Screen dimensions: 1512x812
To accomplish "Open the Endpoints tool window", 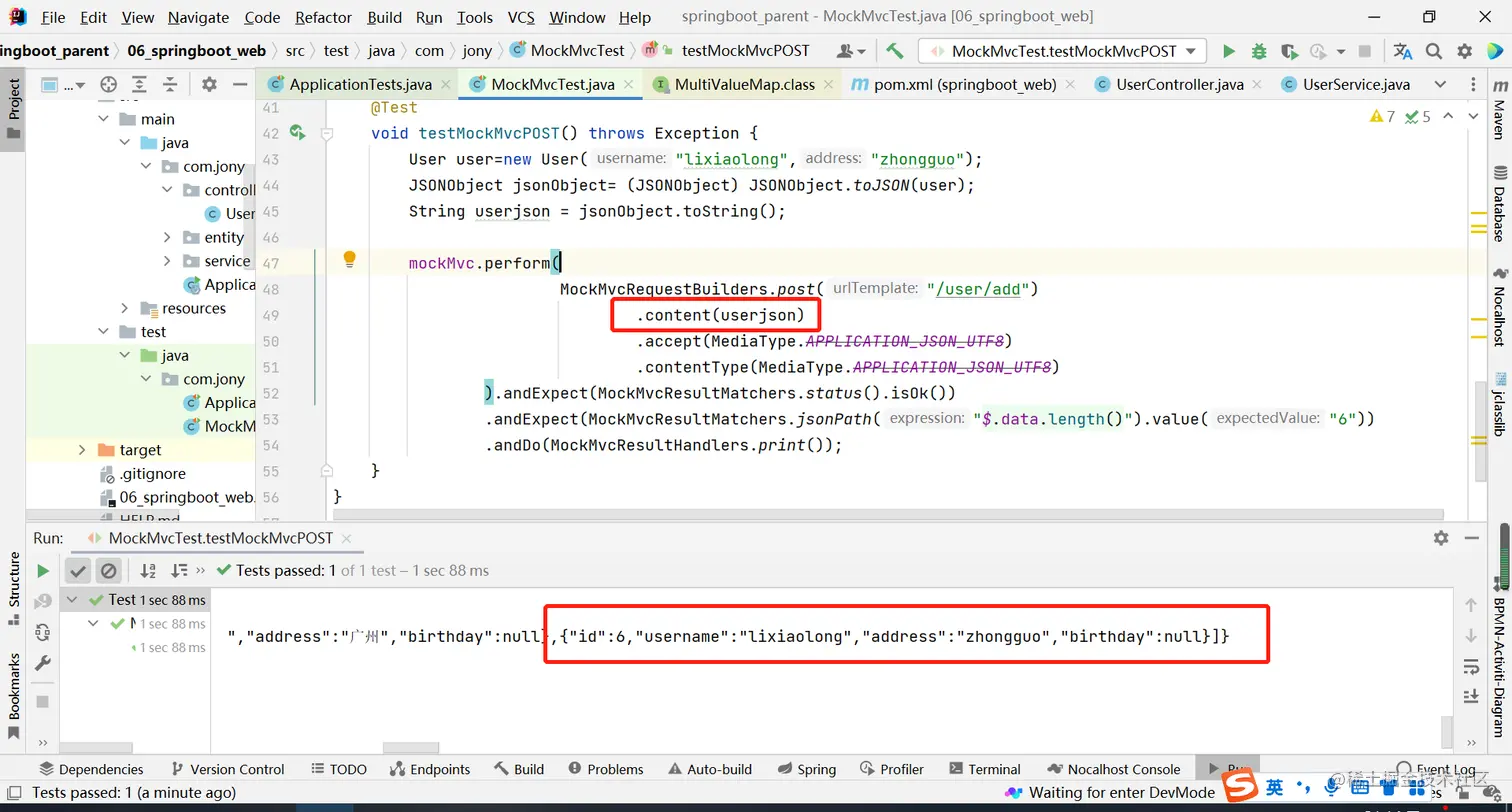I will [430, 769].
